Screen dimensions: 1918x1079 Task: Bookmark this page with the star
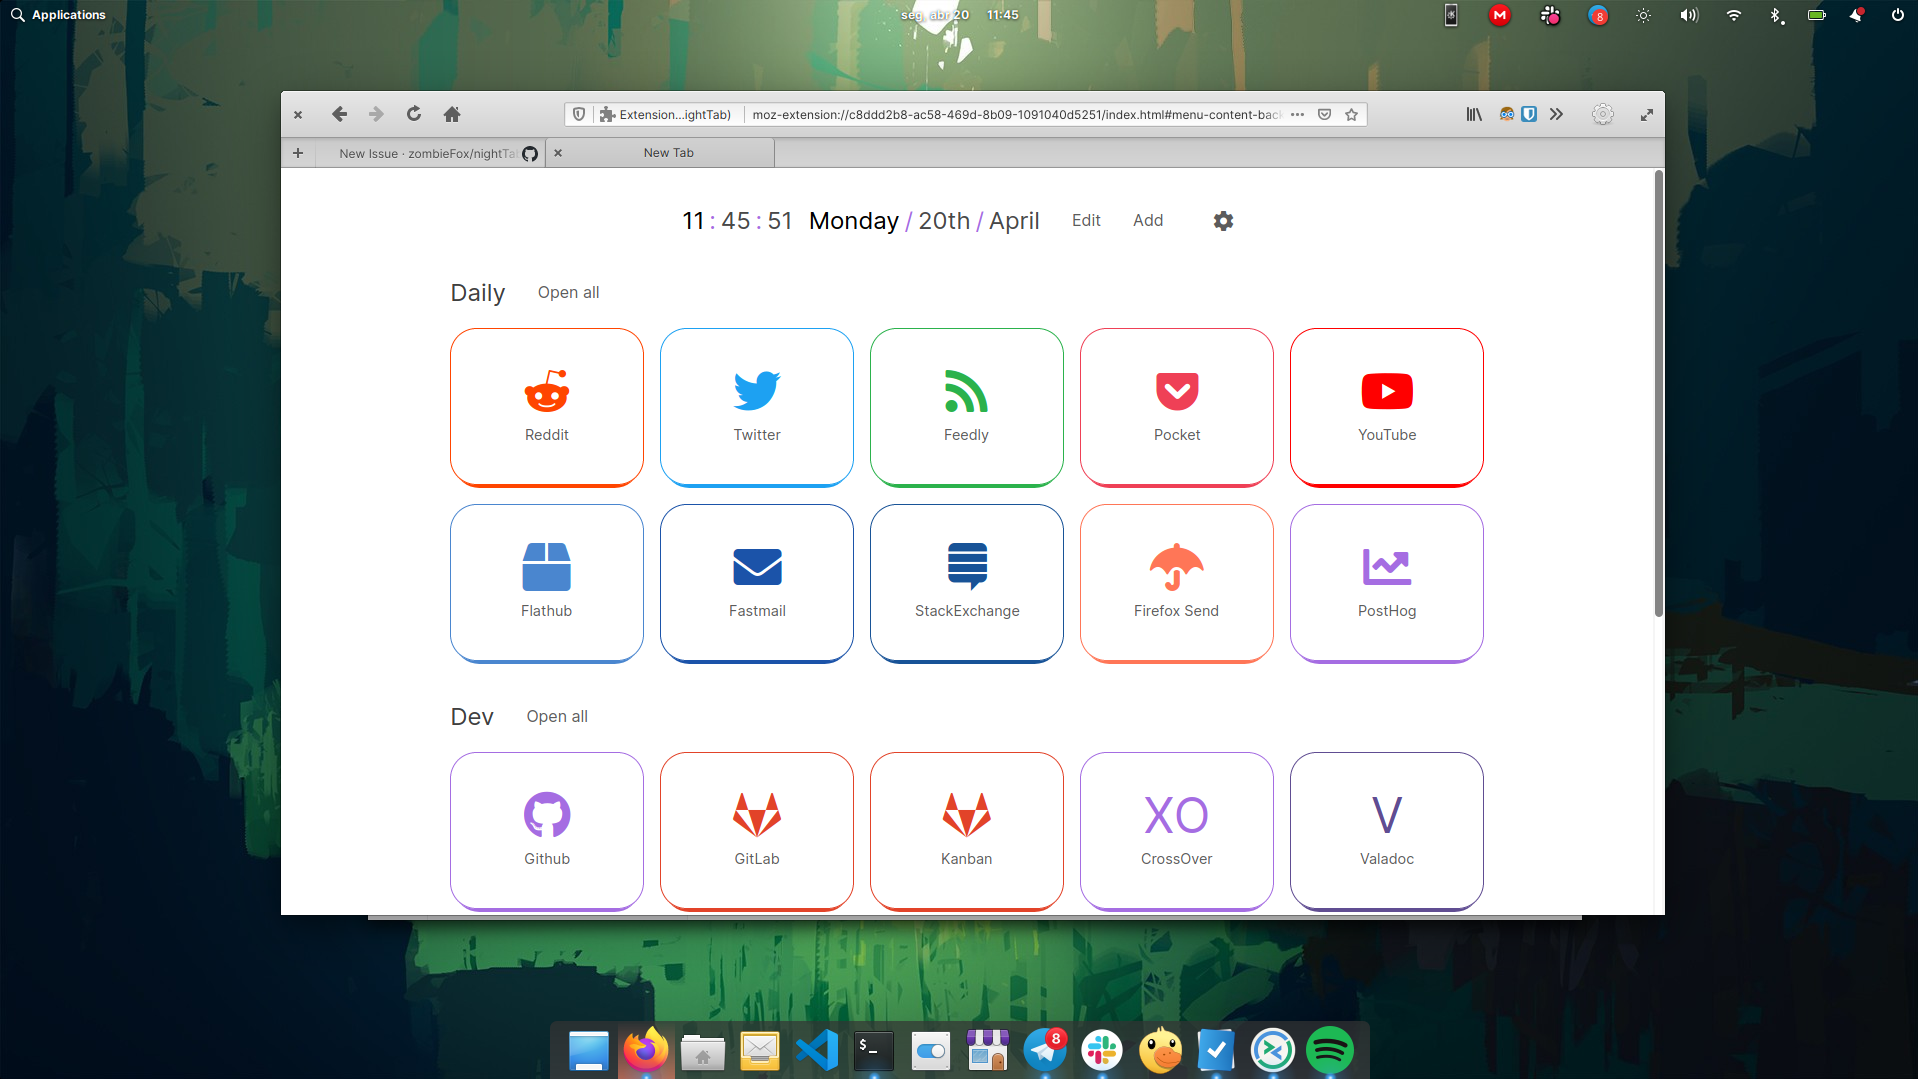[x=1351, y=114]
